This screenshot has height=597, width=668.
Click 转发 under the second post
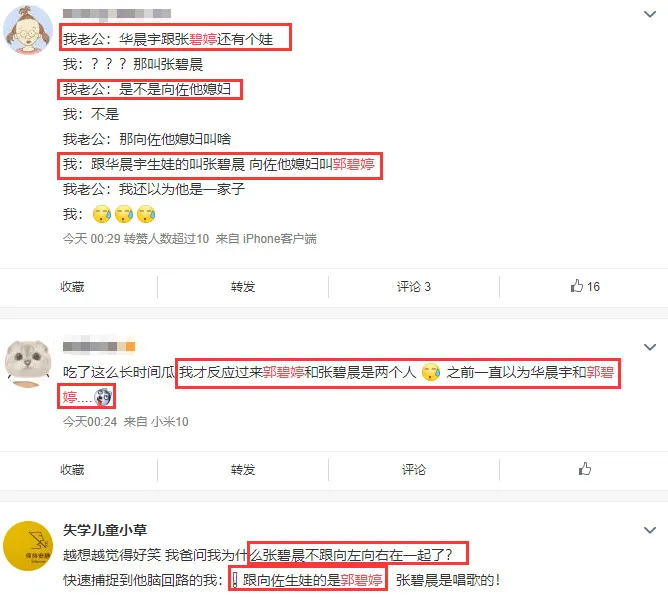(x=243, y=470)
